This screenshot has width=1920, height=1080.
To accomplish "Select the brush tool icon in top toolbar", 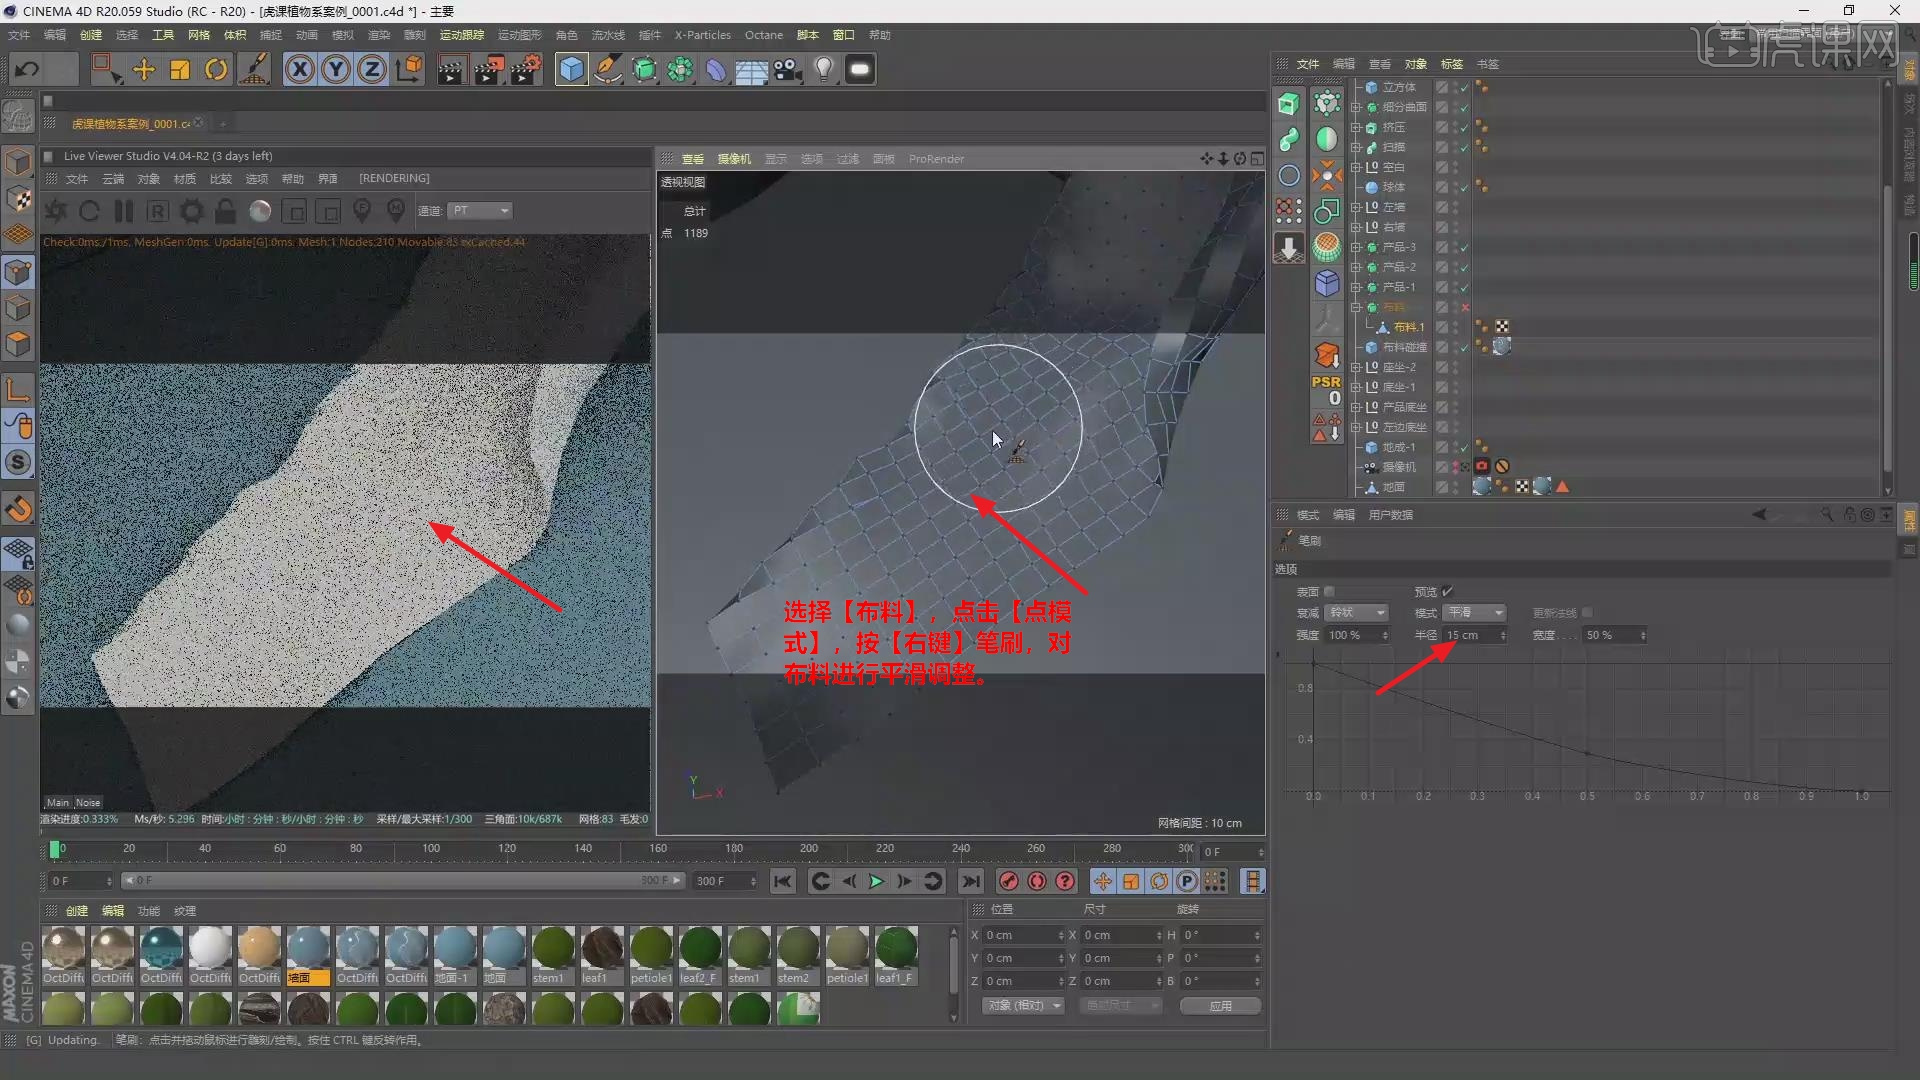I will [255, 69].
